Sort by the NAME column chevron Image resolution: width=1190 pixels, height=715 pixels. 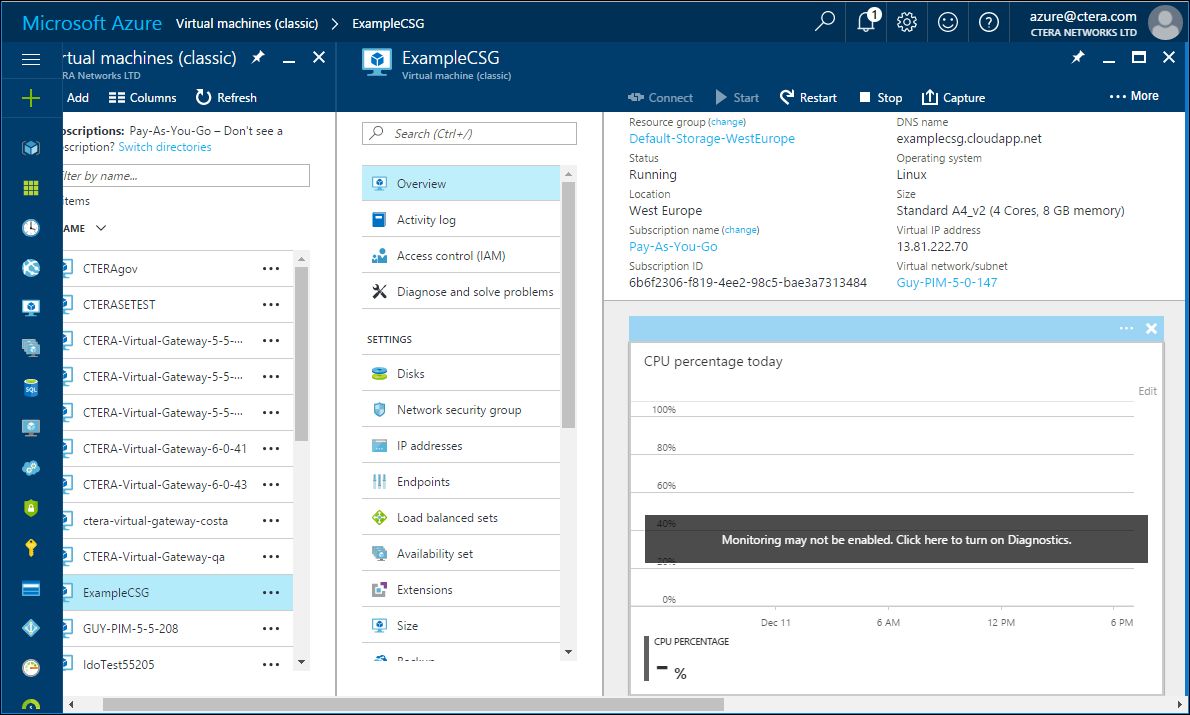click(x=101, y=228)
